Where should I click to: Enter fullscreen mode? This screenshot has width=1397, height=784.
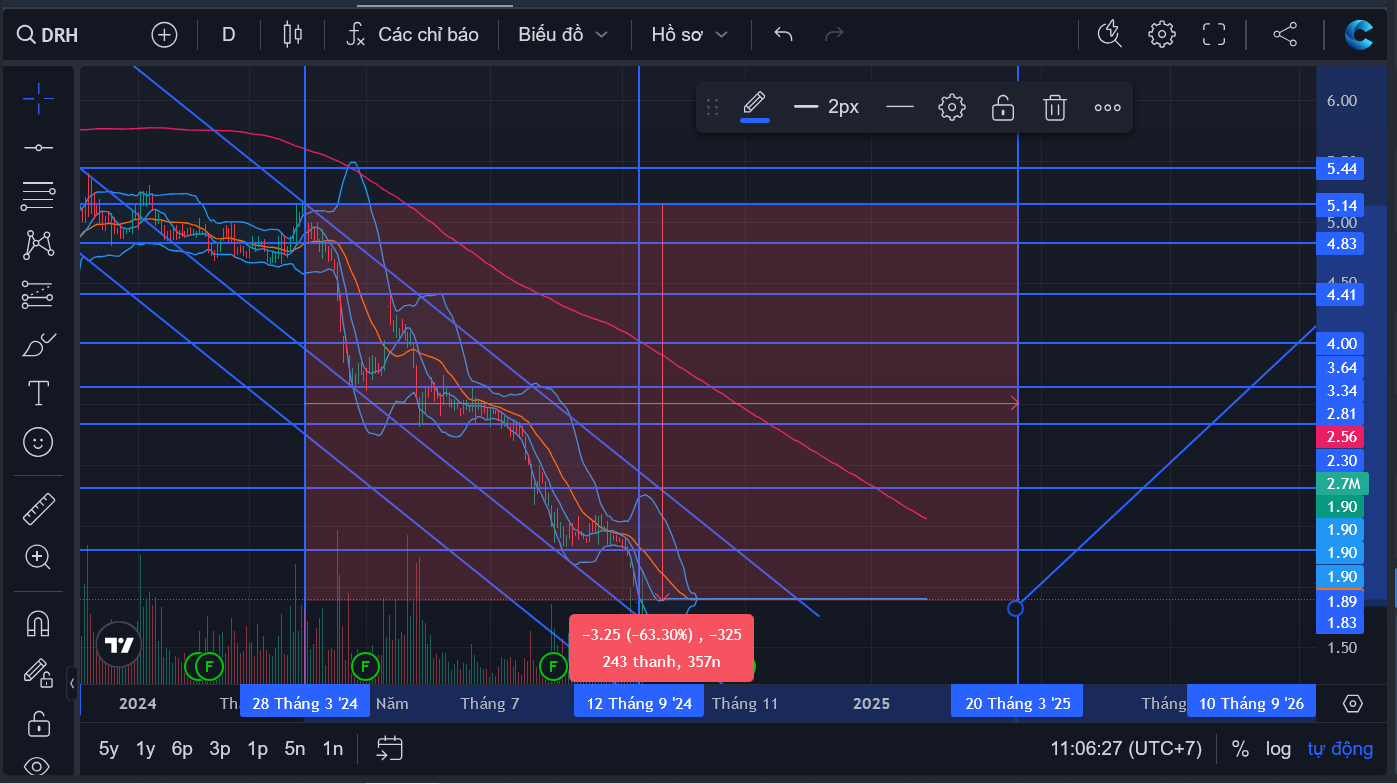(1214, 35)
